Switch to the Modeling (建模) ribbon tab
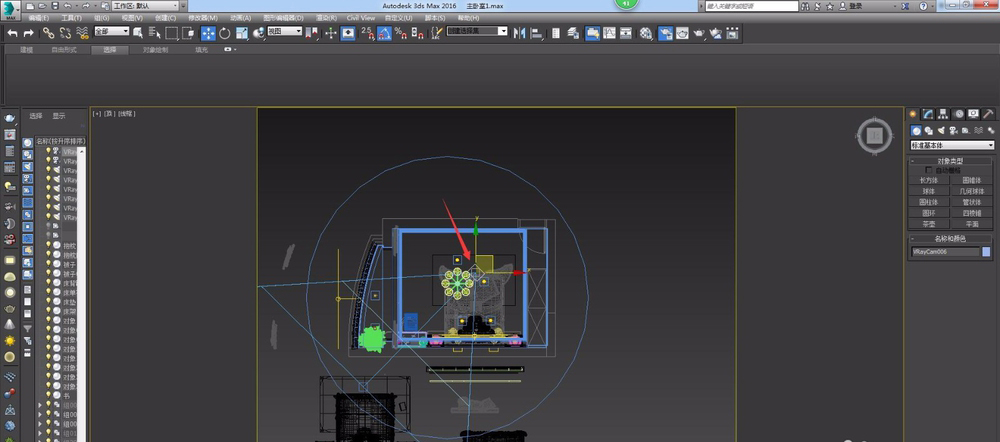The image size is (1000, 442). click(x=26, y=50)
